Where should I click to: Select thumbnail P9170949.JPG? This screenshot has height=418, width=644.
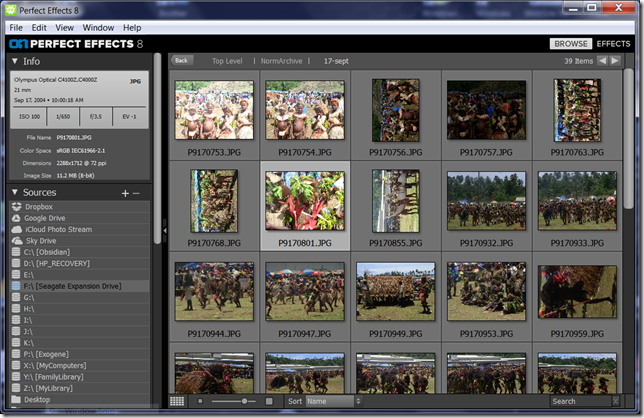pyautogui.click(x=396, y=292)
